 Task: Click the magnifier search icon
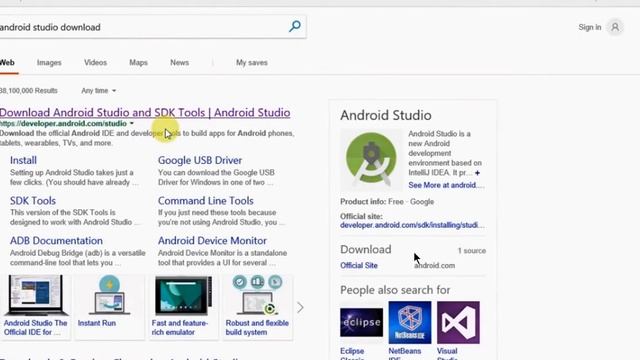pos(294,27)
